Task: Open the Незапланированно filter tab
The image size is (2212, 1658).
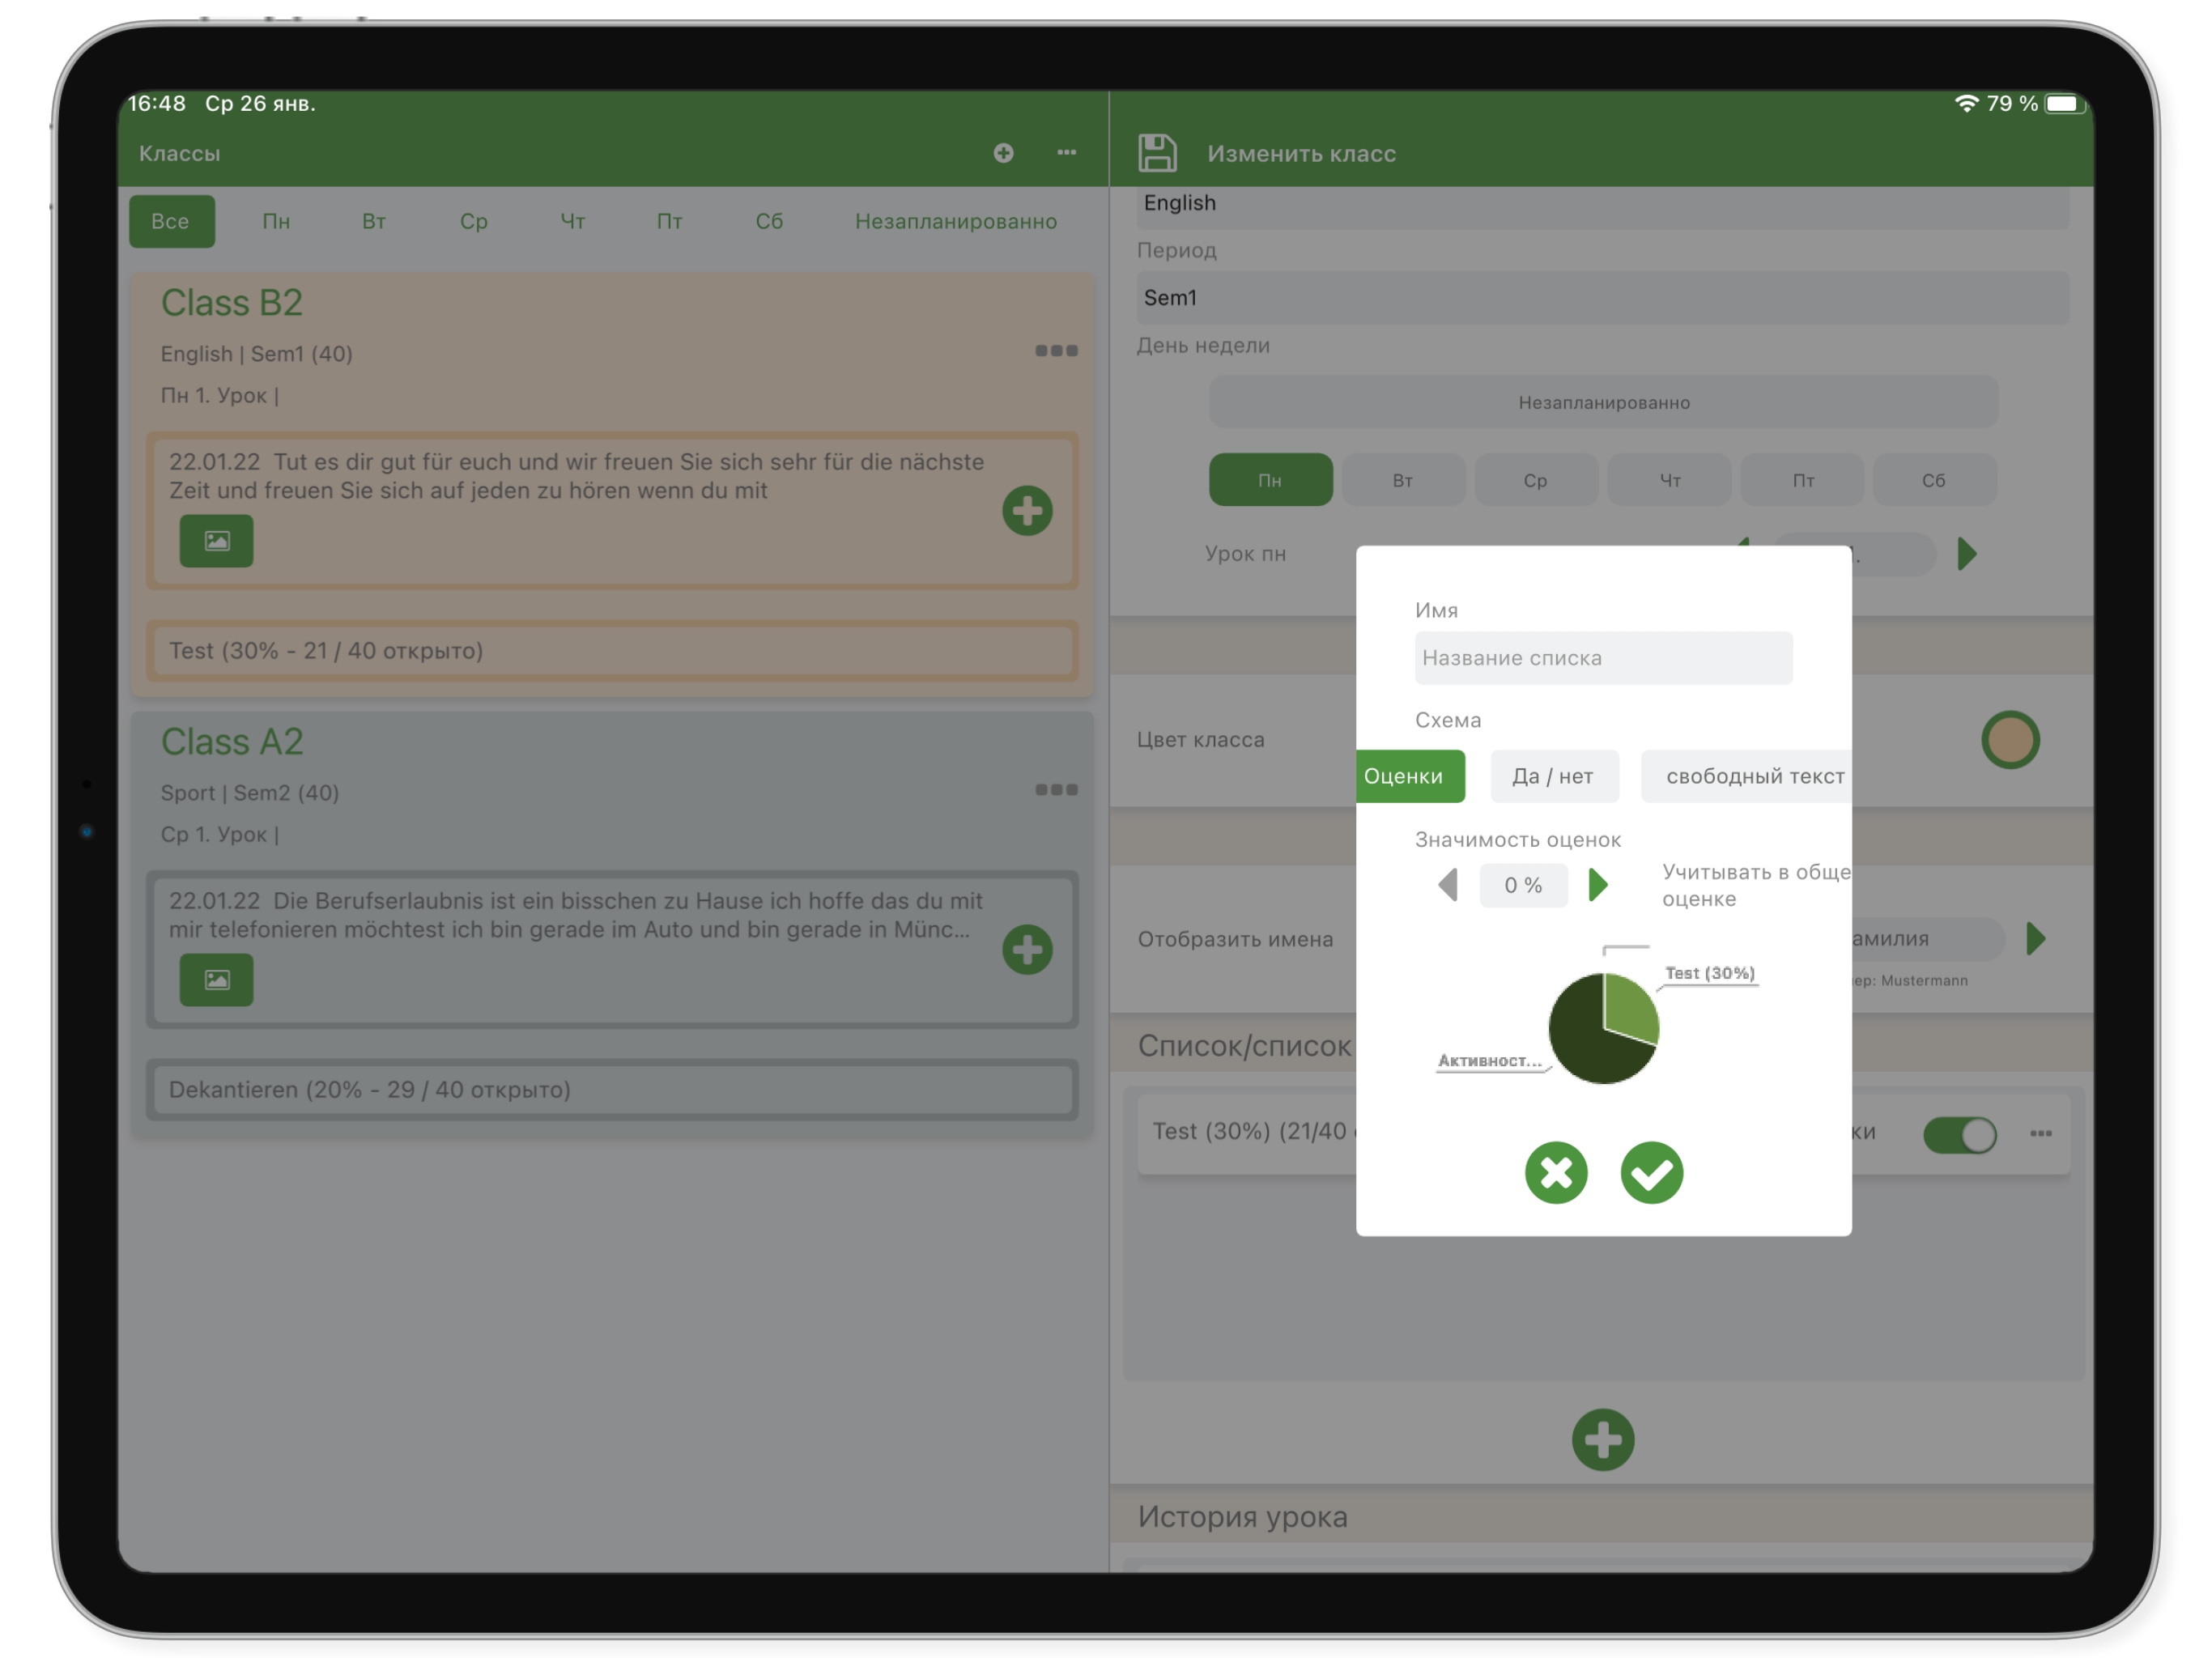Action: [955, 221]
